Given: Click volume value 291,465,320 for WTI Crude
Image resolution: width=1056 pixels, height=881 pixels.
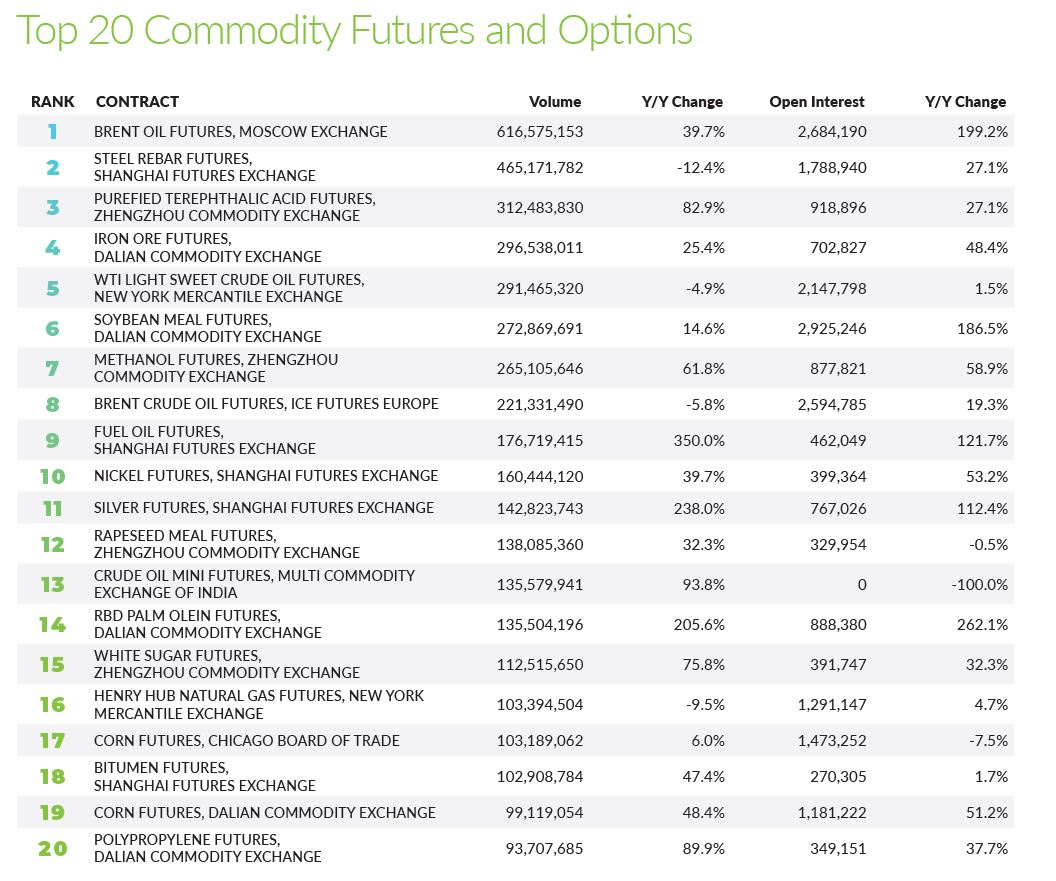Looking at the screenshot, I should click(539, 288).
